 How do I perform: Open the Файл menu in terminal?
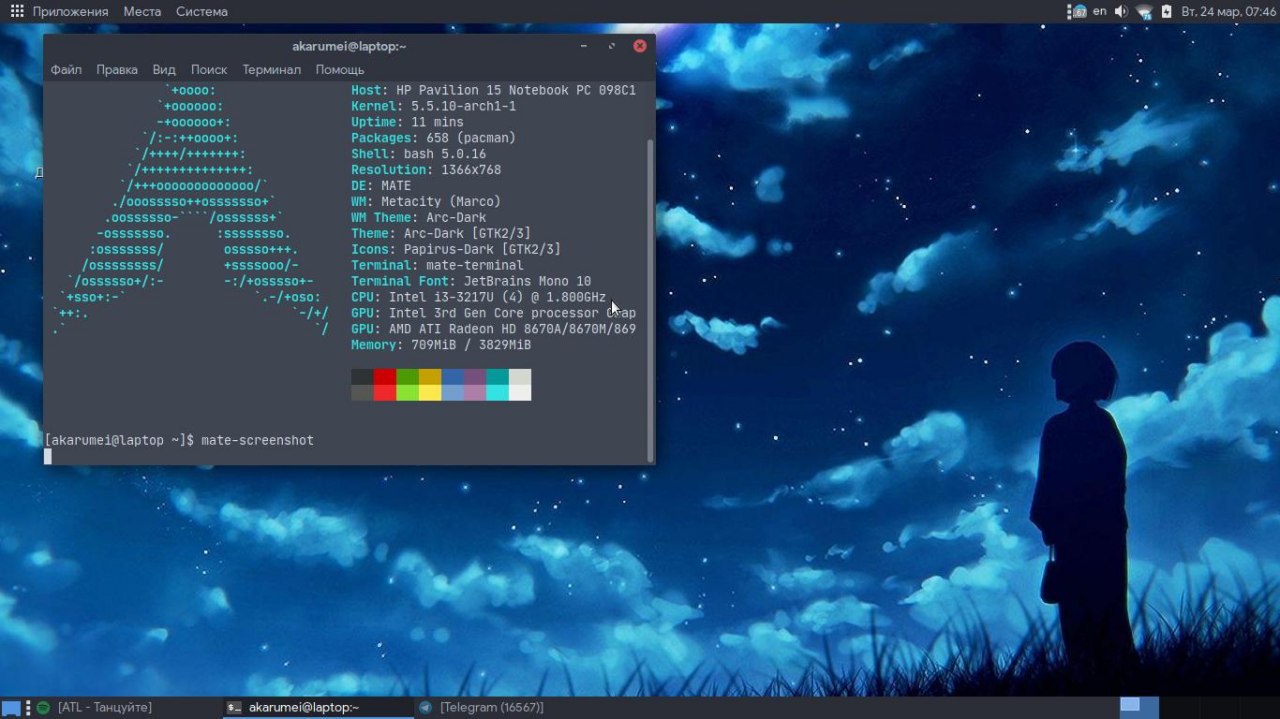point(66,70)
